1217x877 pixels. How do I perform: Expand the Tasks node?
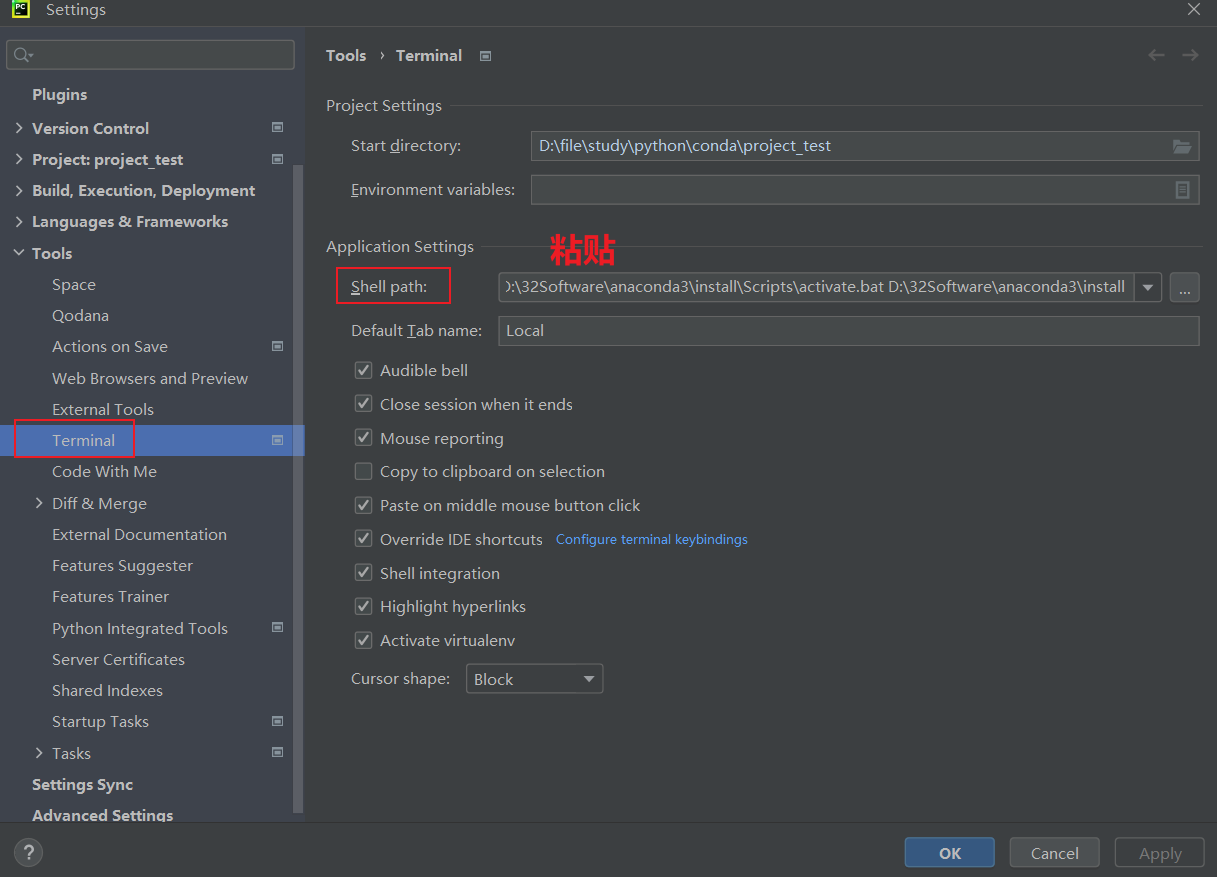[39, 753]
